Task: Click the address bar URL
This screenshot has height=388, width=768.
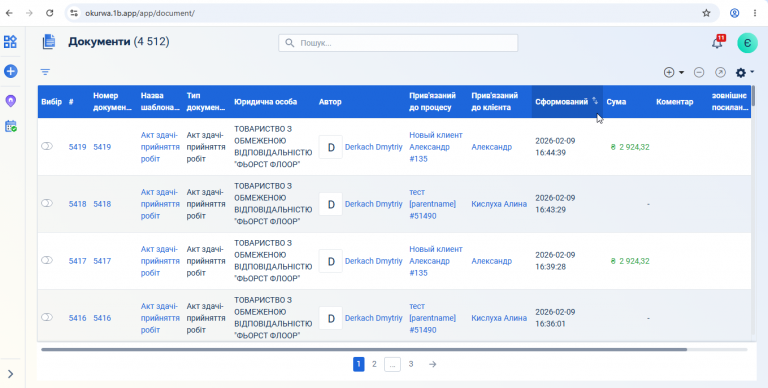Action: point(140,13)
